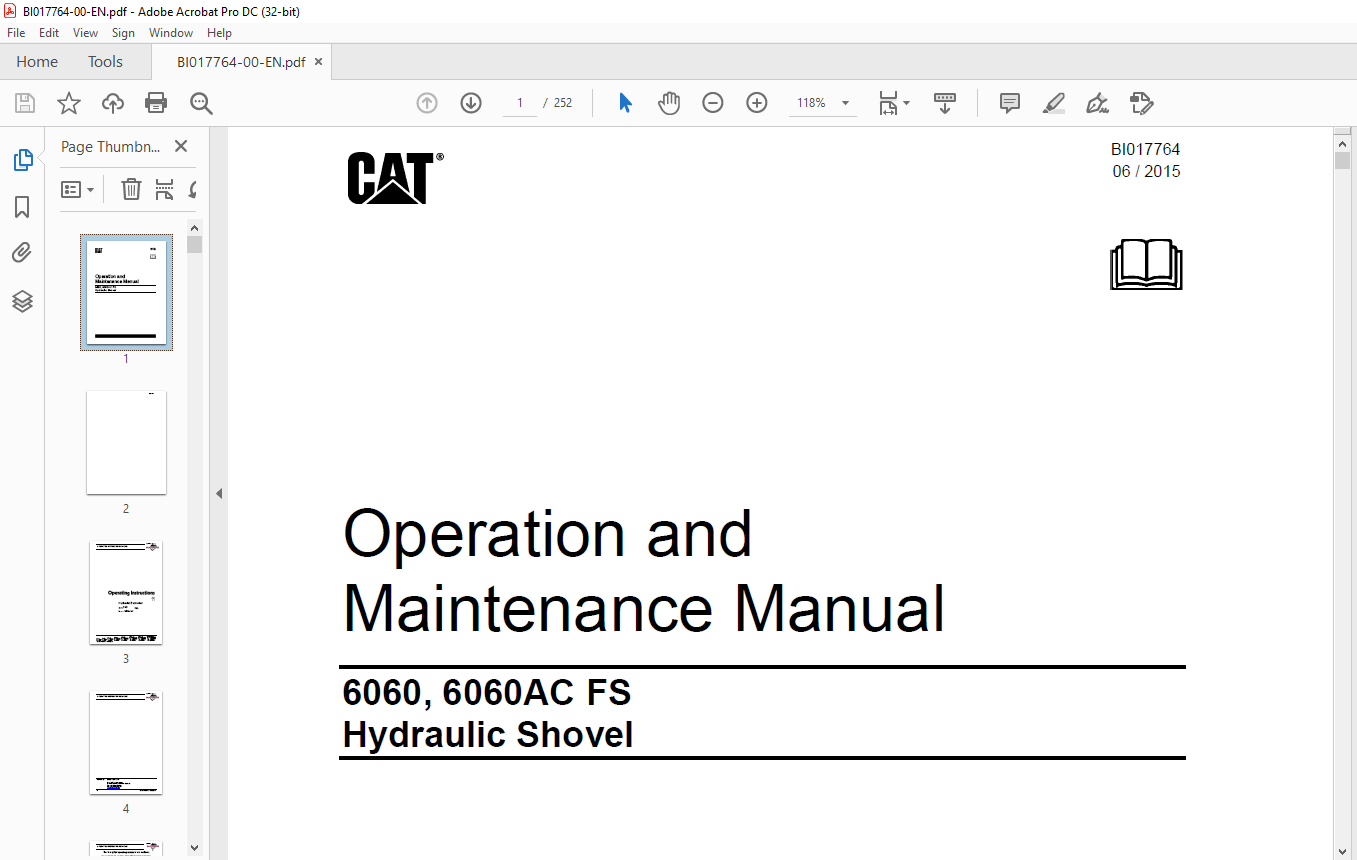Click the open book manual icon
Screen dimensions: 1357x860
coord(1146,264)
